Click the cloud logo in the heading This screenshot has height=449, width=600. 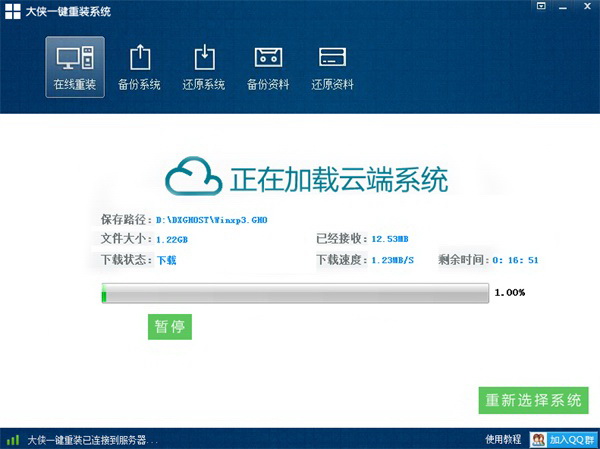tap(194, 176)
